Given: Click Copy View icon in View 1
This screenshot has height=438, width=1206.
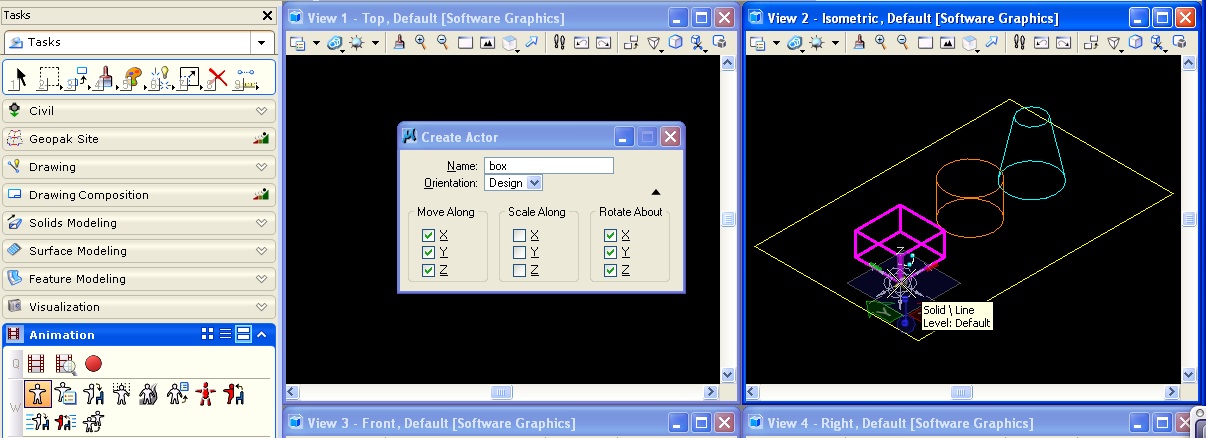Looking at the screenshot, I should click(x=630, y=43).
